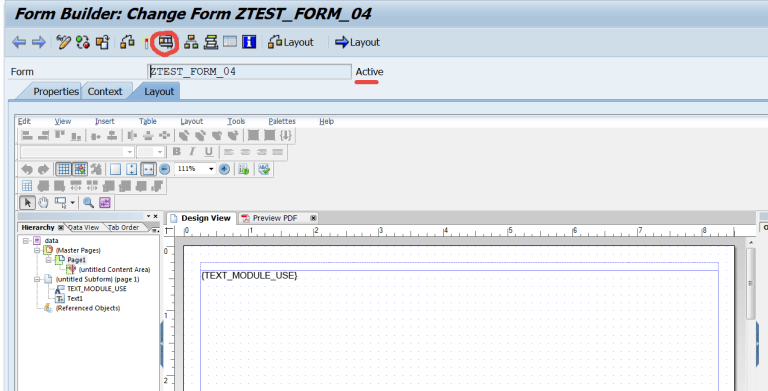Collapse the Page1 node
The height and width of the screenshot is (391, 768).
[x=49, y=260]
